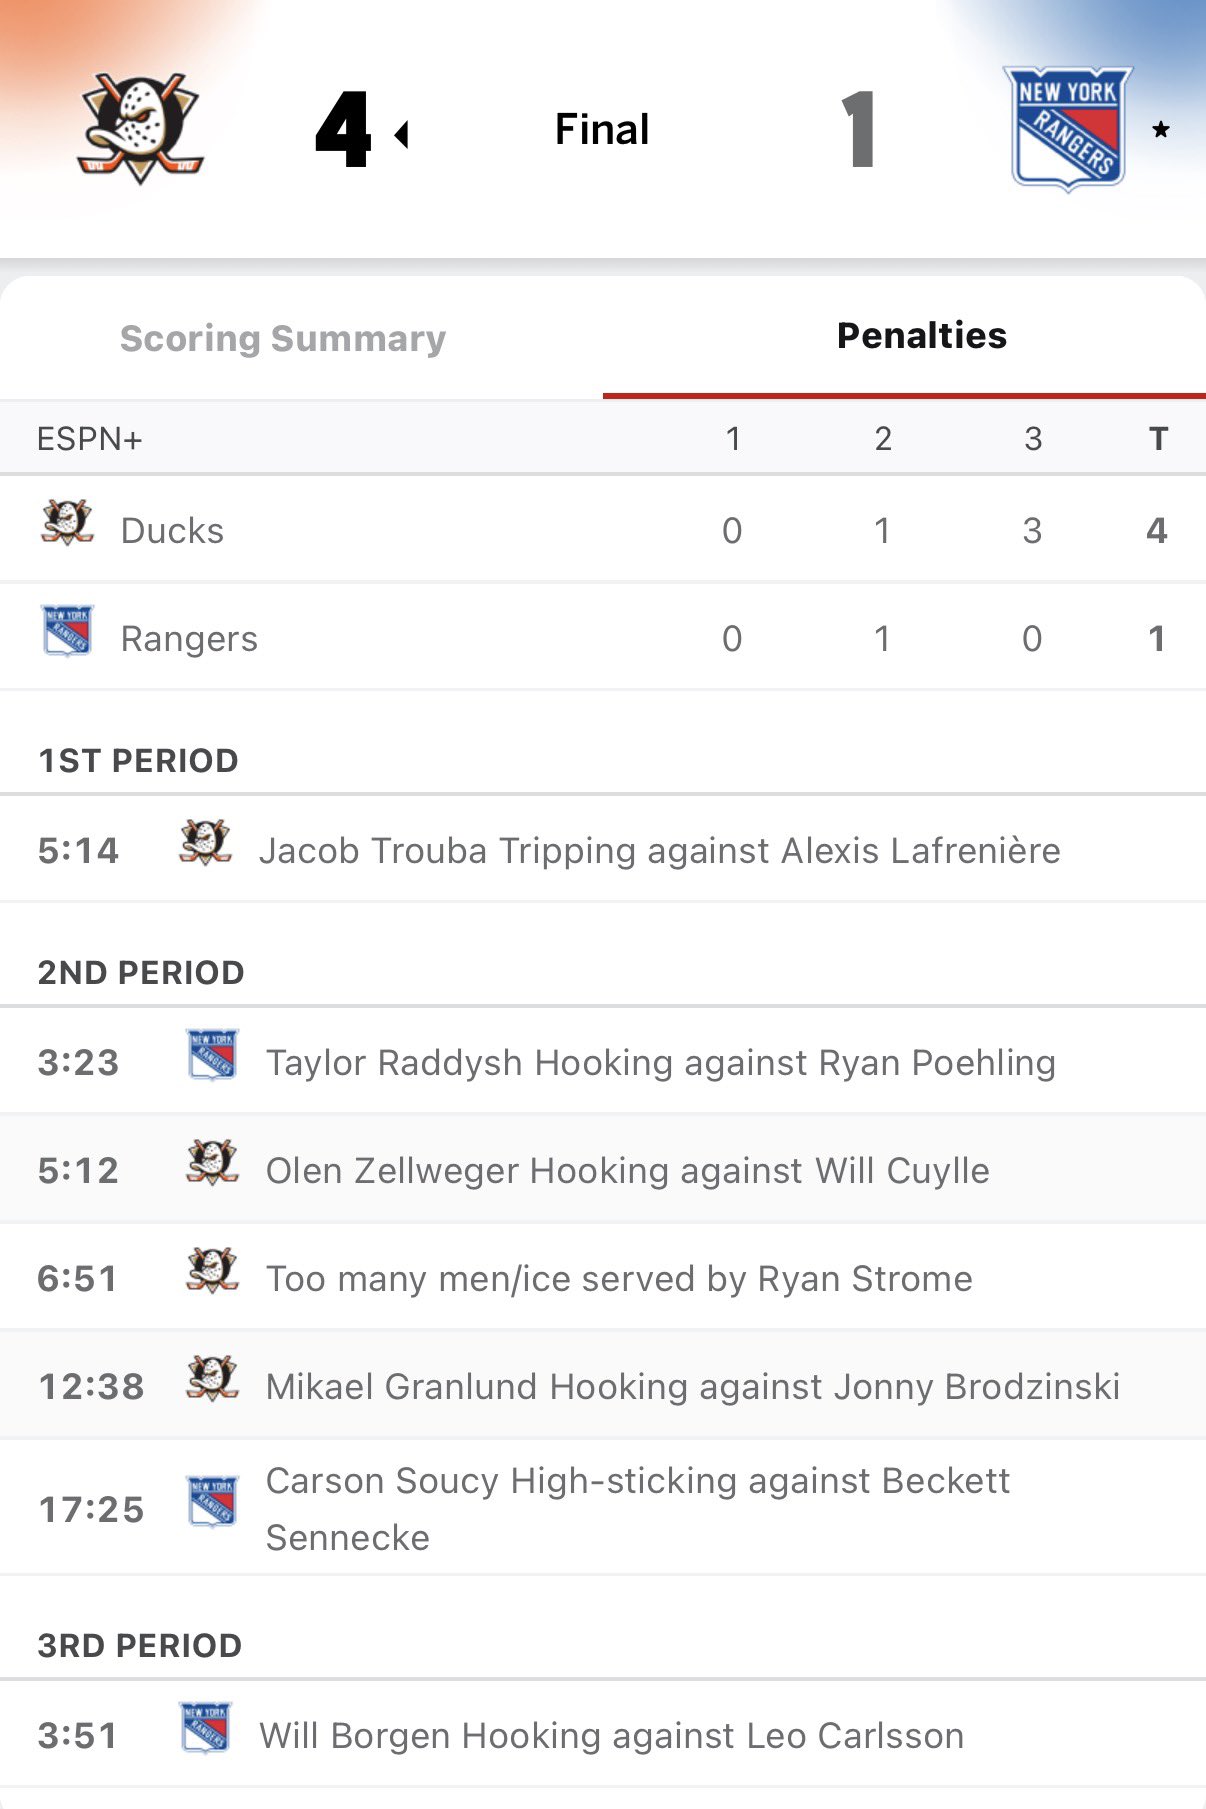Click Ducks icon beside Mikael Granlund penalty
1206x1809 pixels.
pos(212,1379)
